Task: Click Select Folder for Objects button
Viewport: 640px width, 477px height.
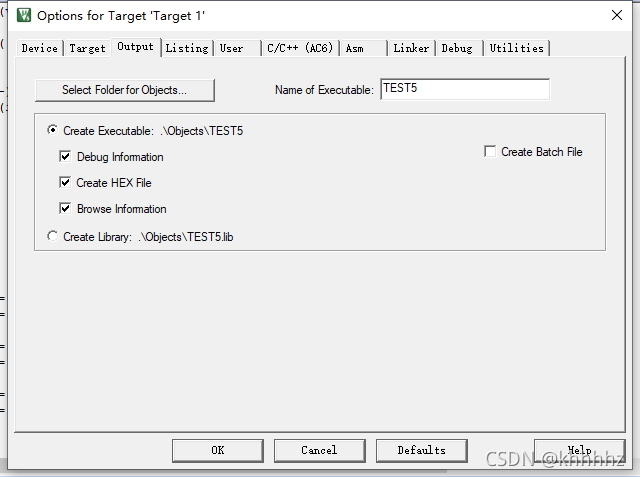Action: click(x=124, y=90)
